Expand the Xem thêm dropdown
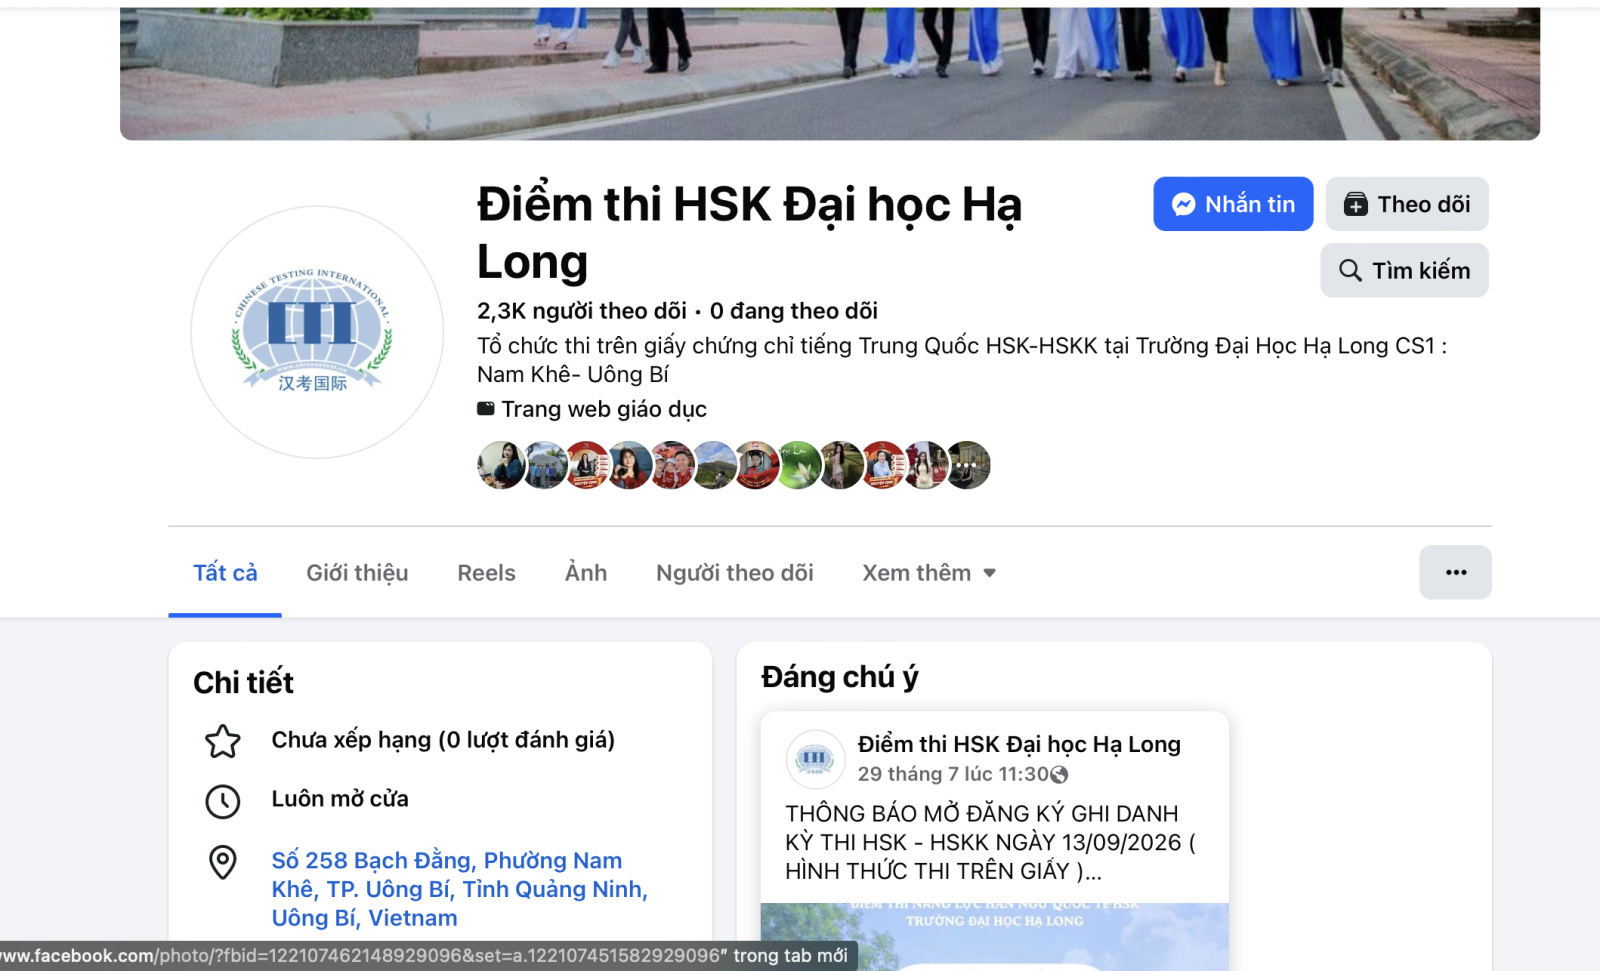 929,573
